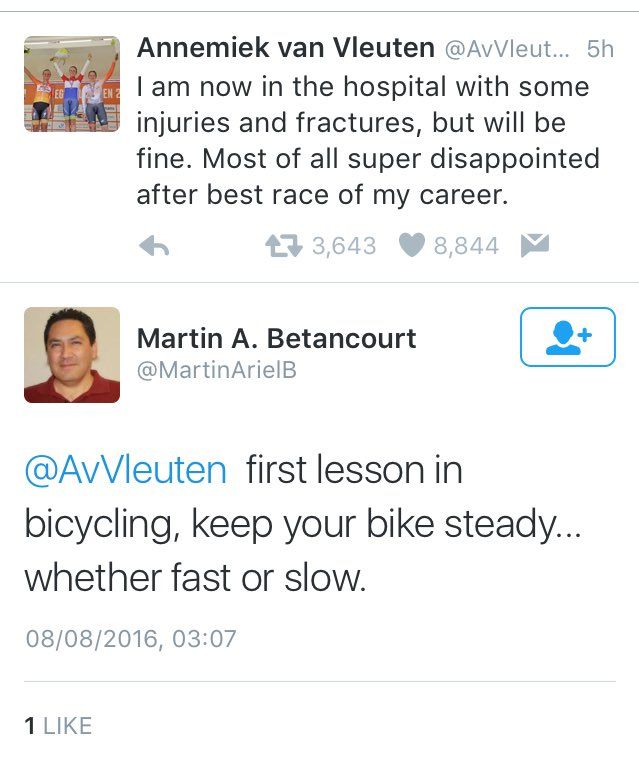Open Martin A. Betancourt's profile picture
The image size is (639, 758).
tap(71, 354)
